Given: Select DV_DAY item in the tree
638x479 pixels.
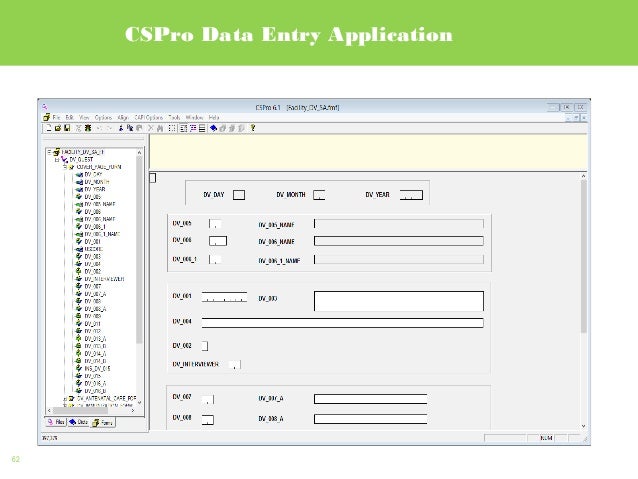Looking at the screenshot, I should 93,174.
